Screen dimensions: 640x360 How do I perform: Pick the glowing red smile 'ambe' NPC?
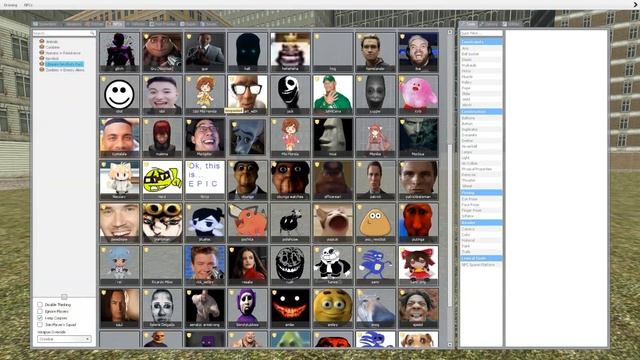point(290,308)
